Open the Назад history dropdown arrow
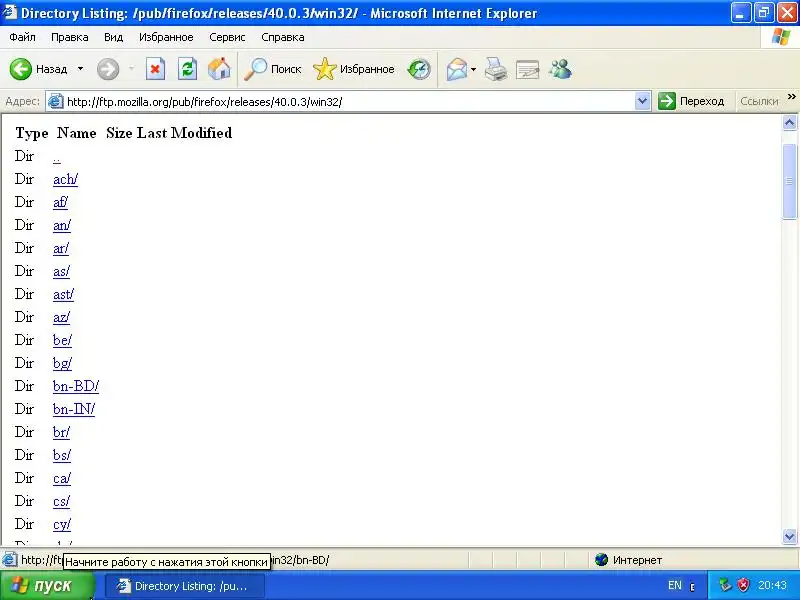The height and width of the screenshot is (600, 800). (x=80, y=69)
